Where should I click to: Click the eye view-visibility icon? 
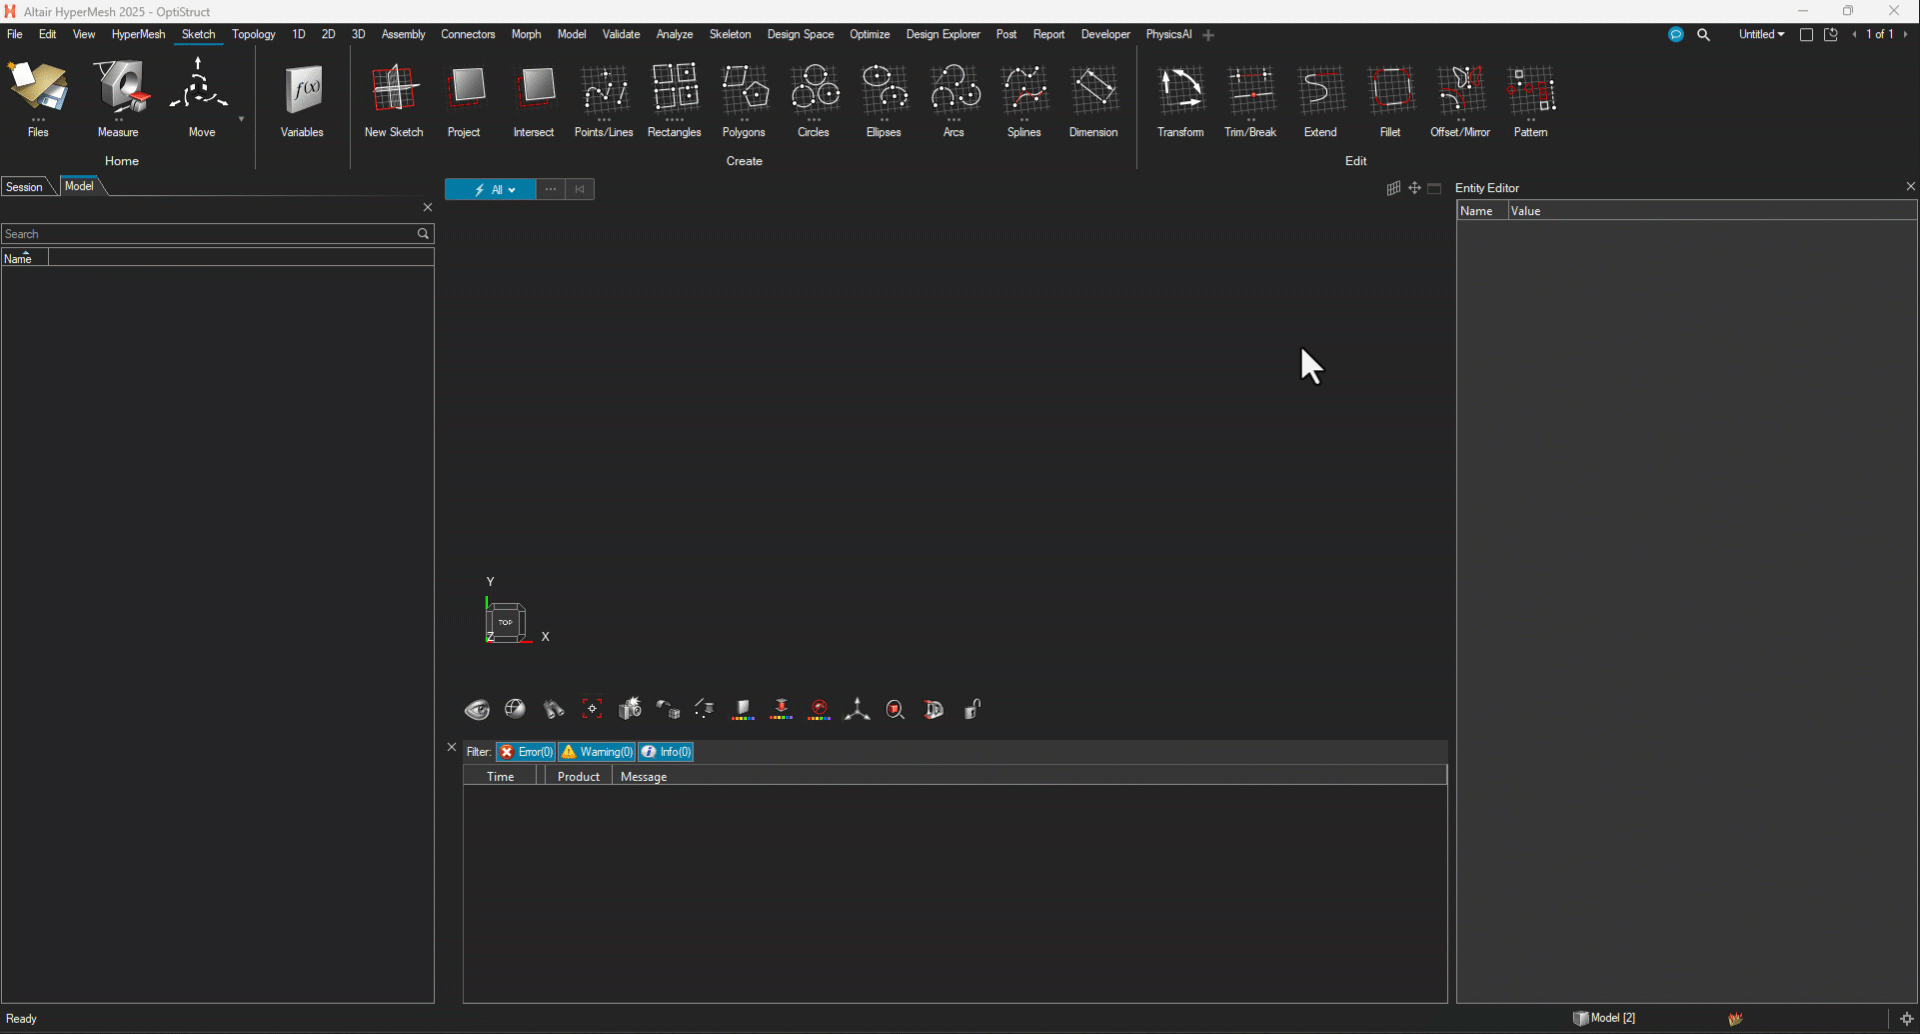(x=477, y=710)
